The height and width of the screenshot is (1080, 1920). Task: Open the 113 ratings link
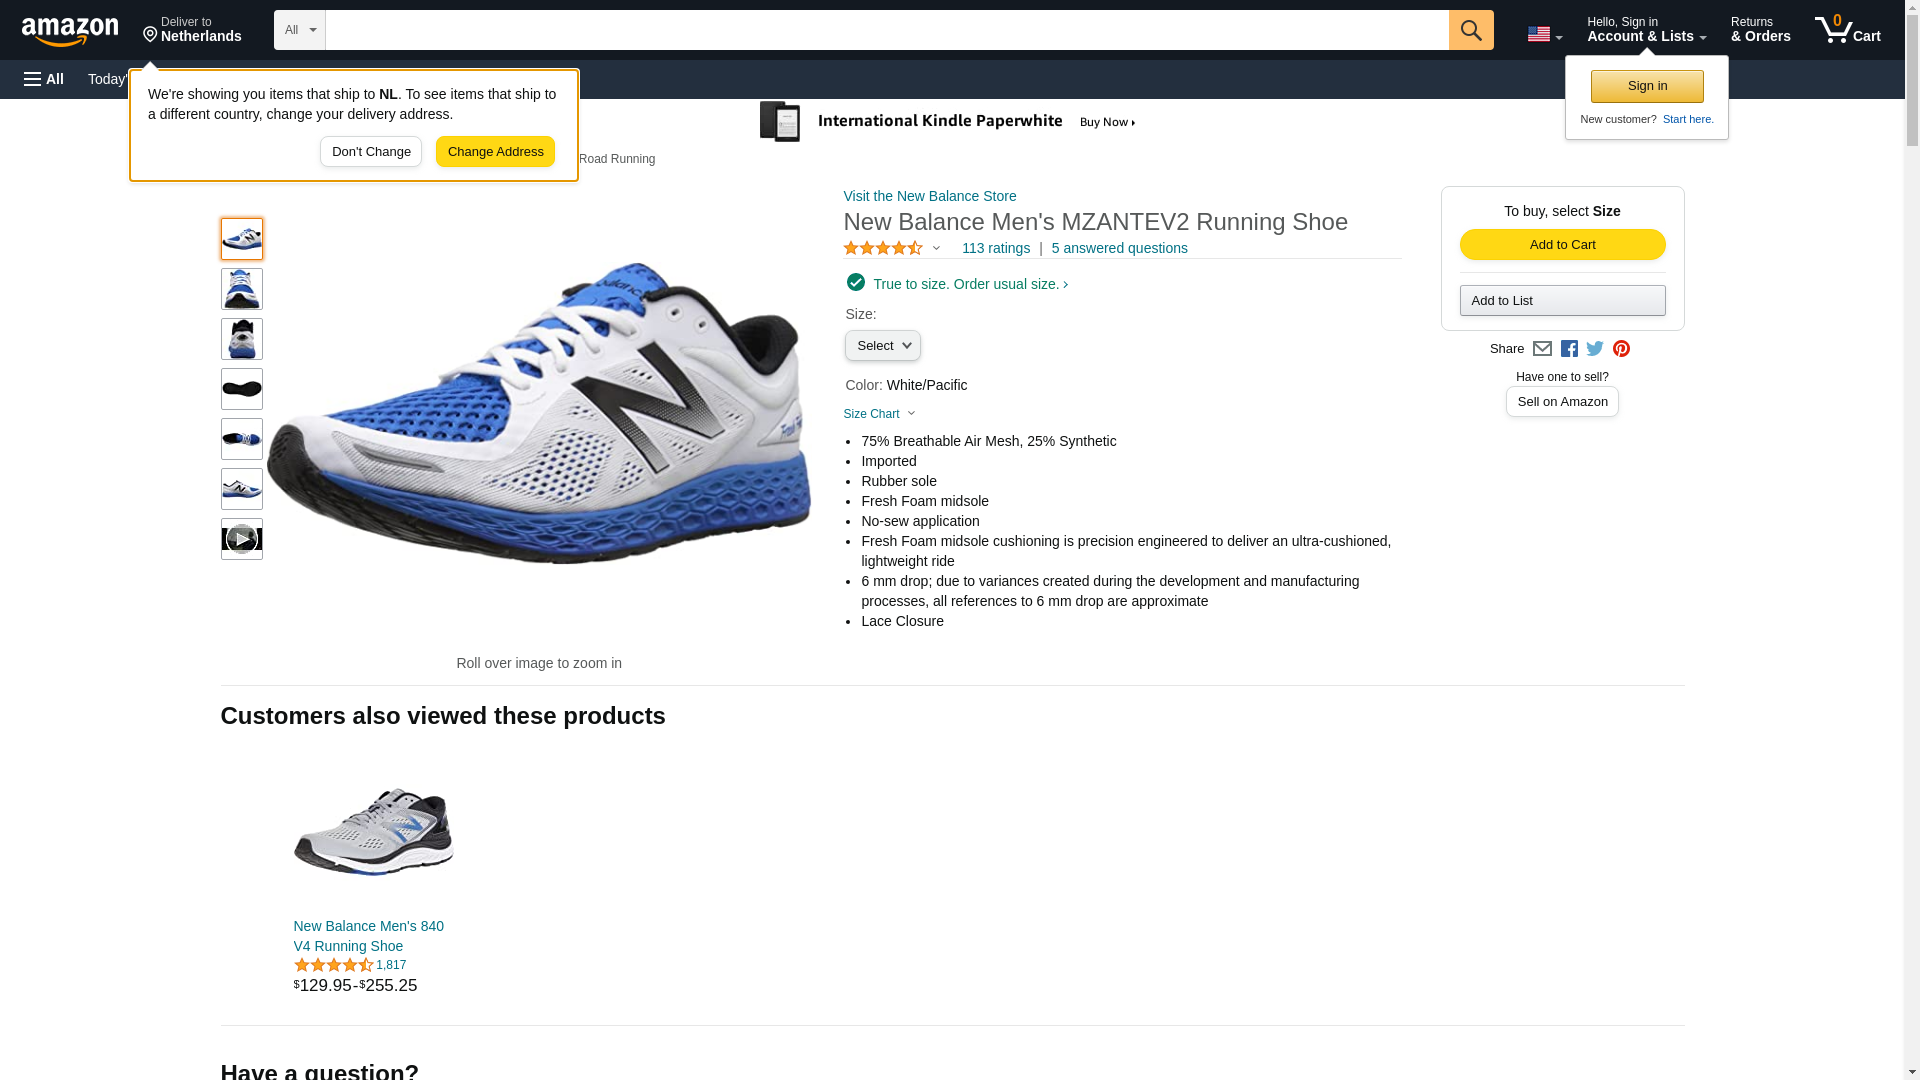tap(995, 248)
